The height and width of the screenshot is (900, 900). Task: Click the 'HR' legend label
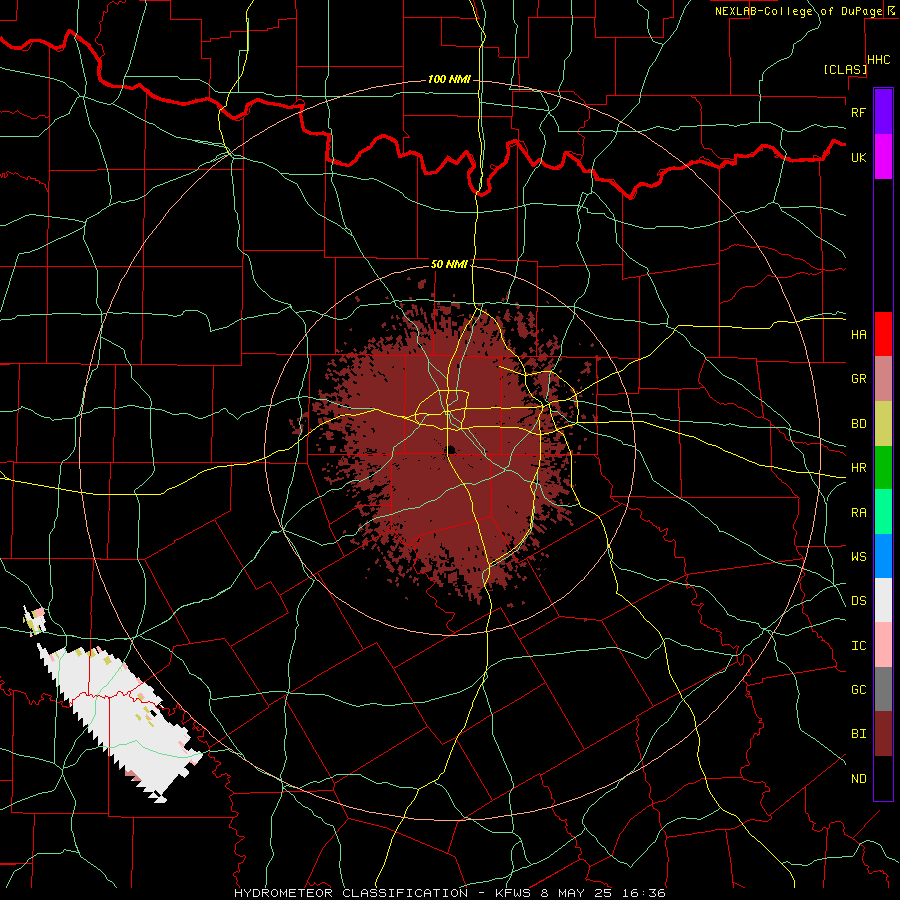(x=858, y=468)
